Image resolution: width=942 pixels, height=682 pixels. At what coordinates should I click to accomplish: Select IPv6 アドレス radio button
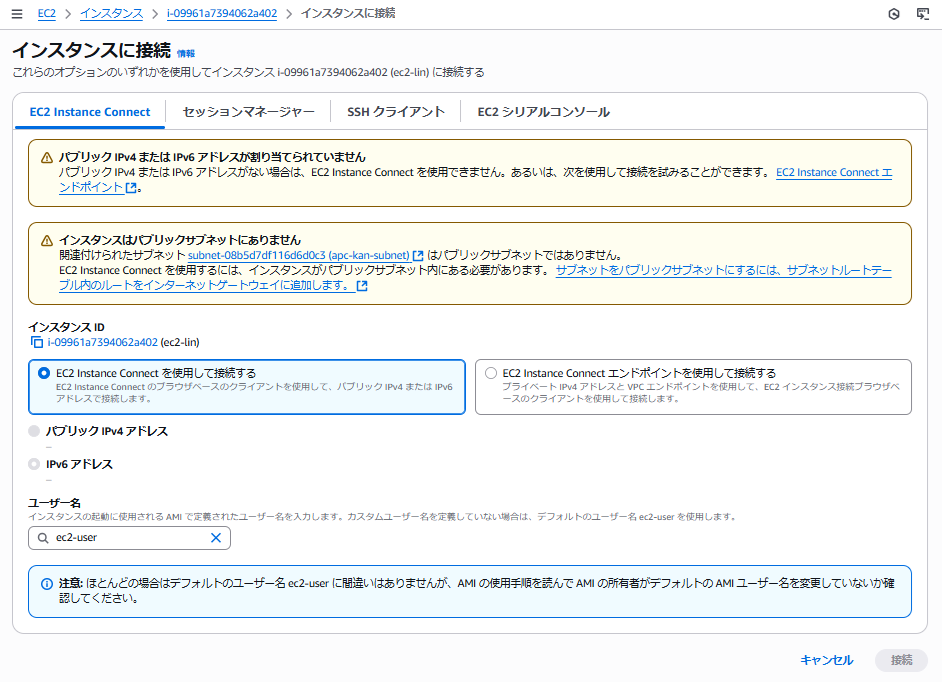click(34, 464)
